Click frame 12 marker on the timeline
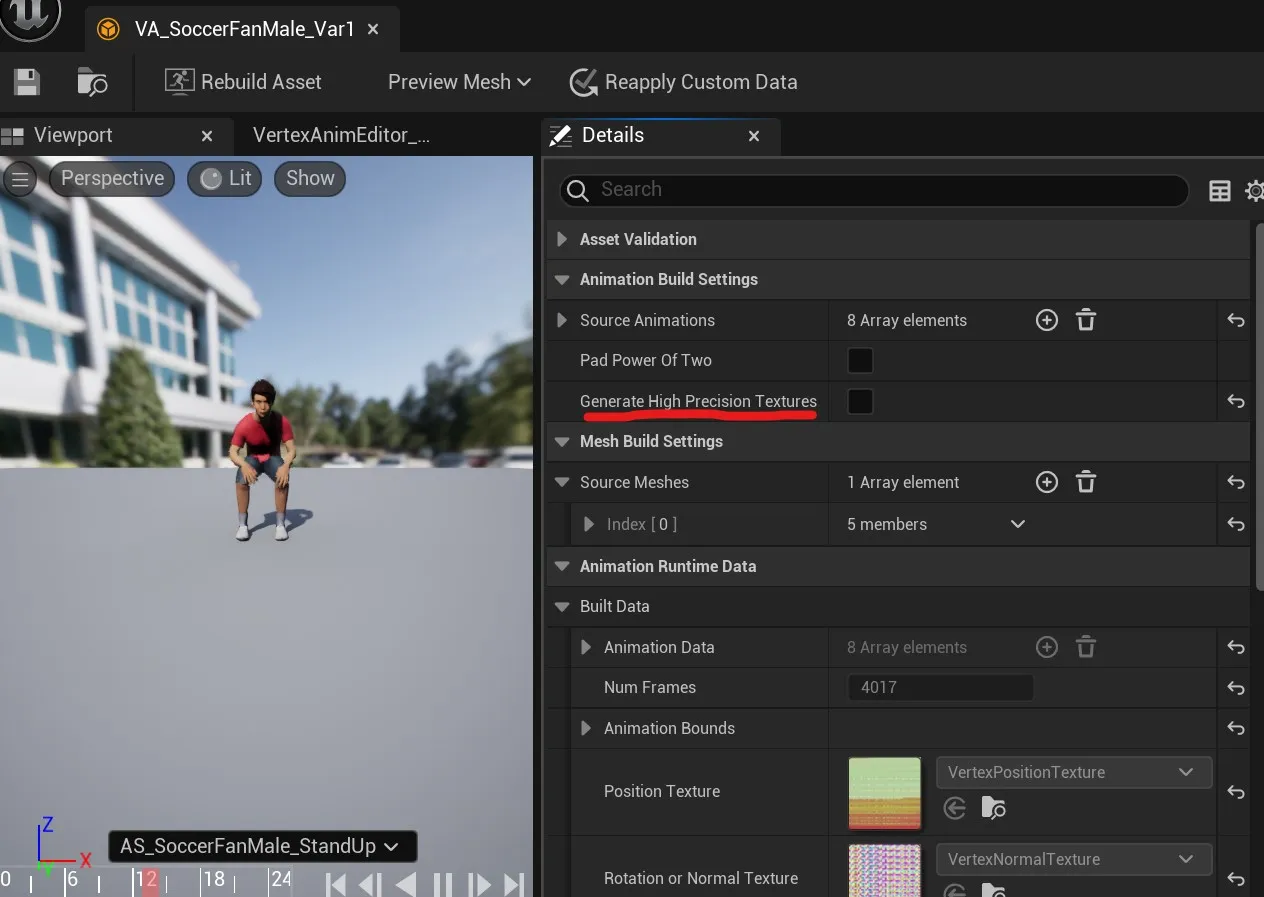The image size is (1264, 897). tap(147, 880)
